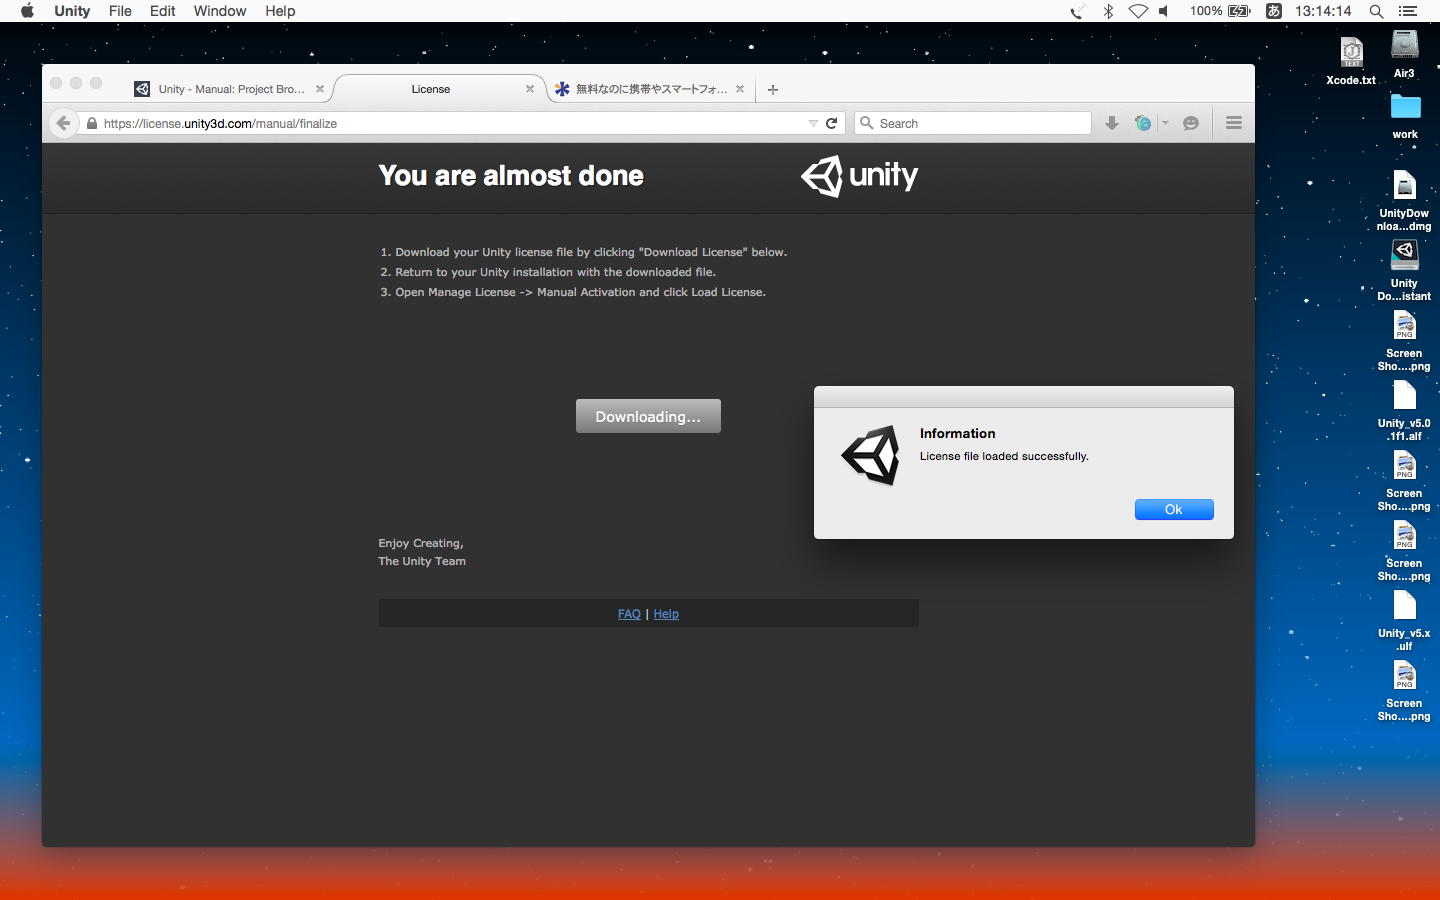Screen dimensions: 1440x900
Task: Close the Japanese-titled tab
Action: [740, 89]
